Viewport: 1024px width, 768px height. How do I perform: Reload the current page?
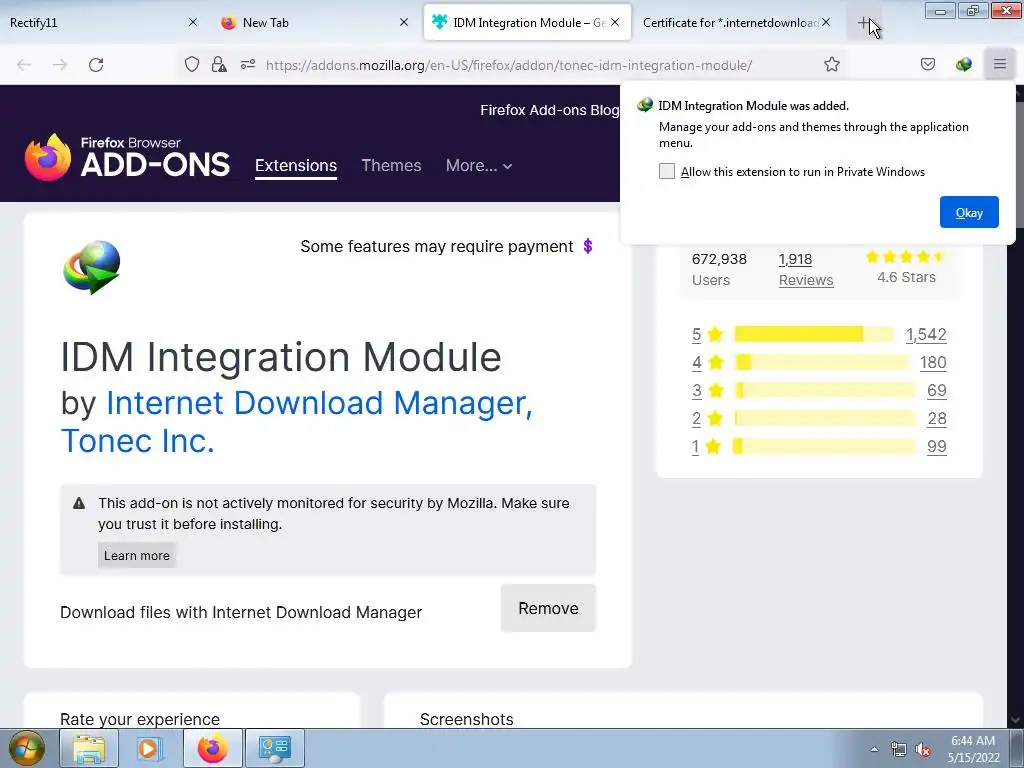tap(96, 65)
